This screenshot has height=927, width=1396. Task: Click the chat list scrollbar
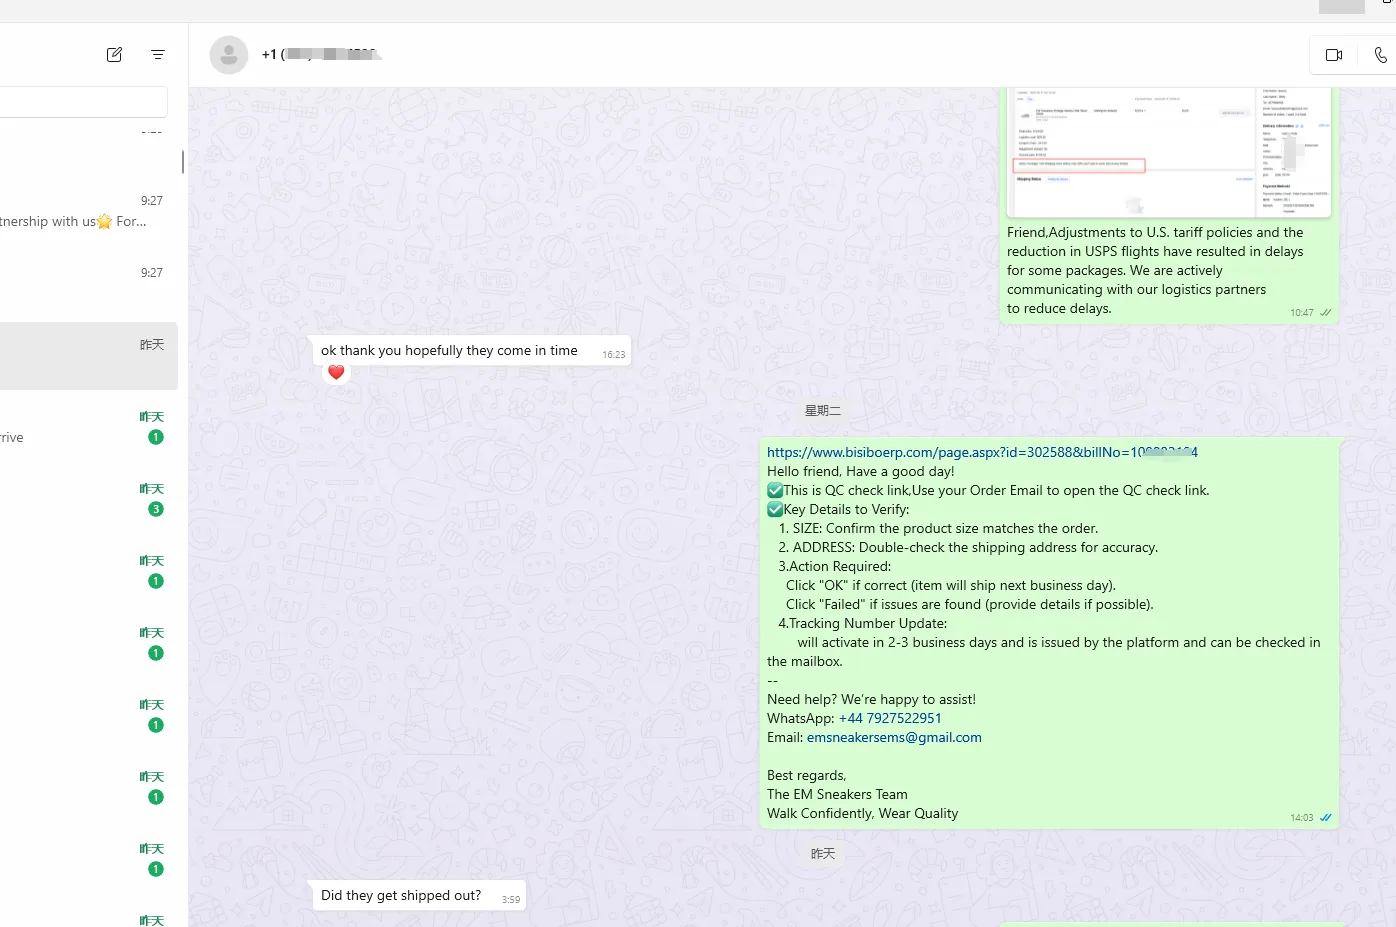click(x=182, y=161)
